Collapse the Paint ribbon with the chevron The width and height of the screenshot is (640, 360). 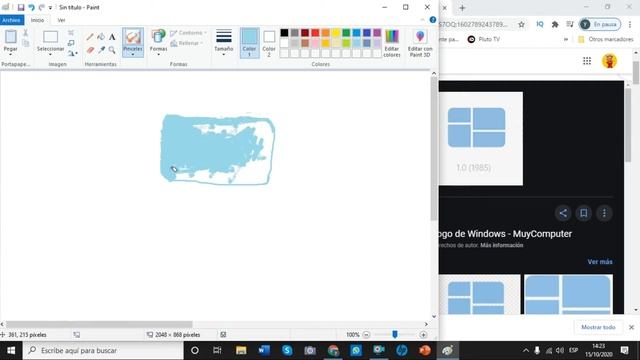point(422,20)
